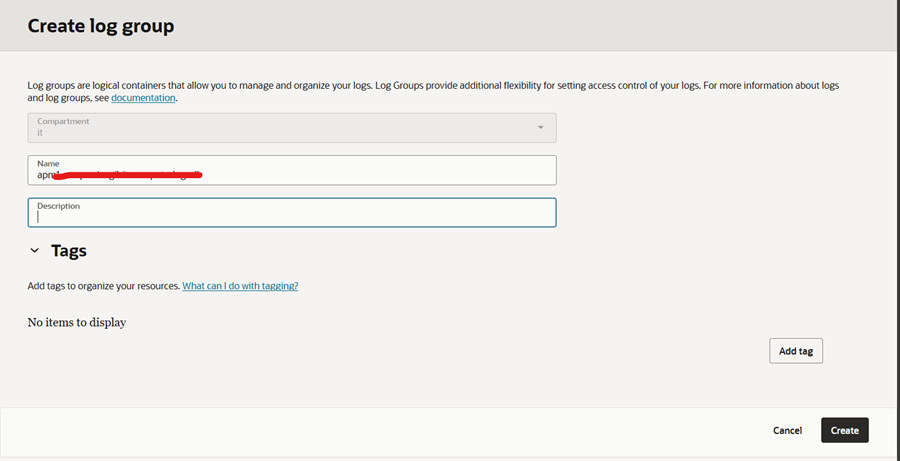This screenshot has width=900, height=461.
Task: Open the documentation link
Action: [x=143, y=98]
